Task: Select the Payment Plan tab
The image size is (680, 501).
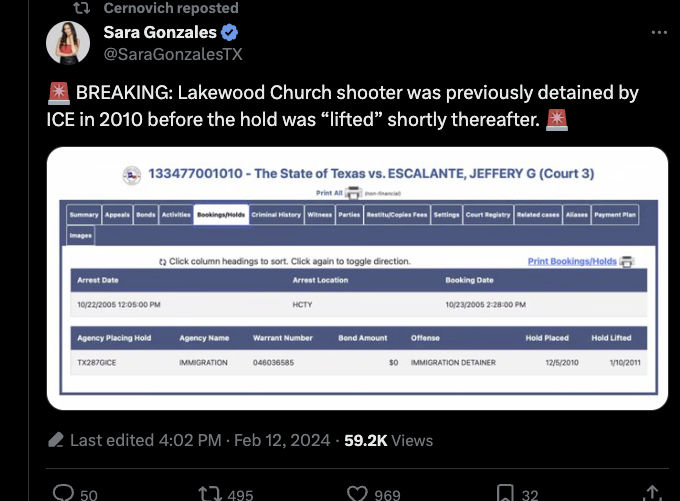Action: [x=615, y=215]
